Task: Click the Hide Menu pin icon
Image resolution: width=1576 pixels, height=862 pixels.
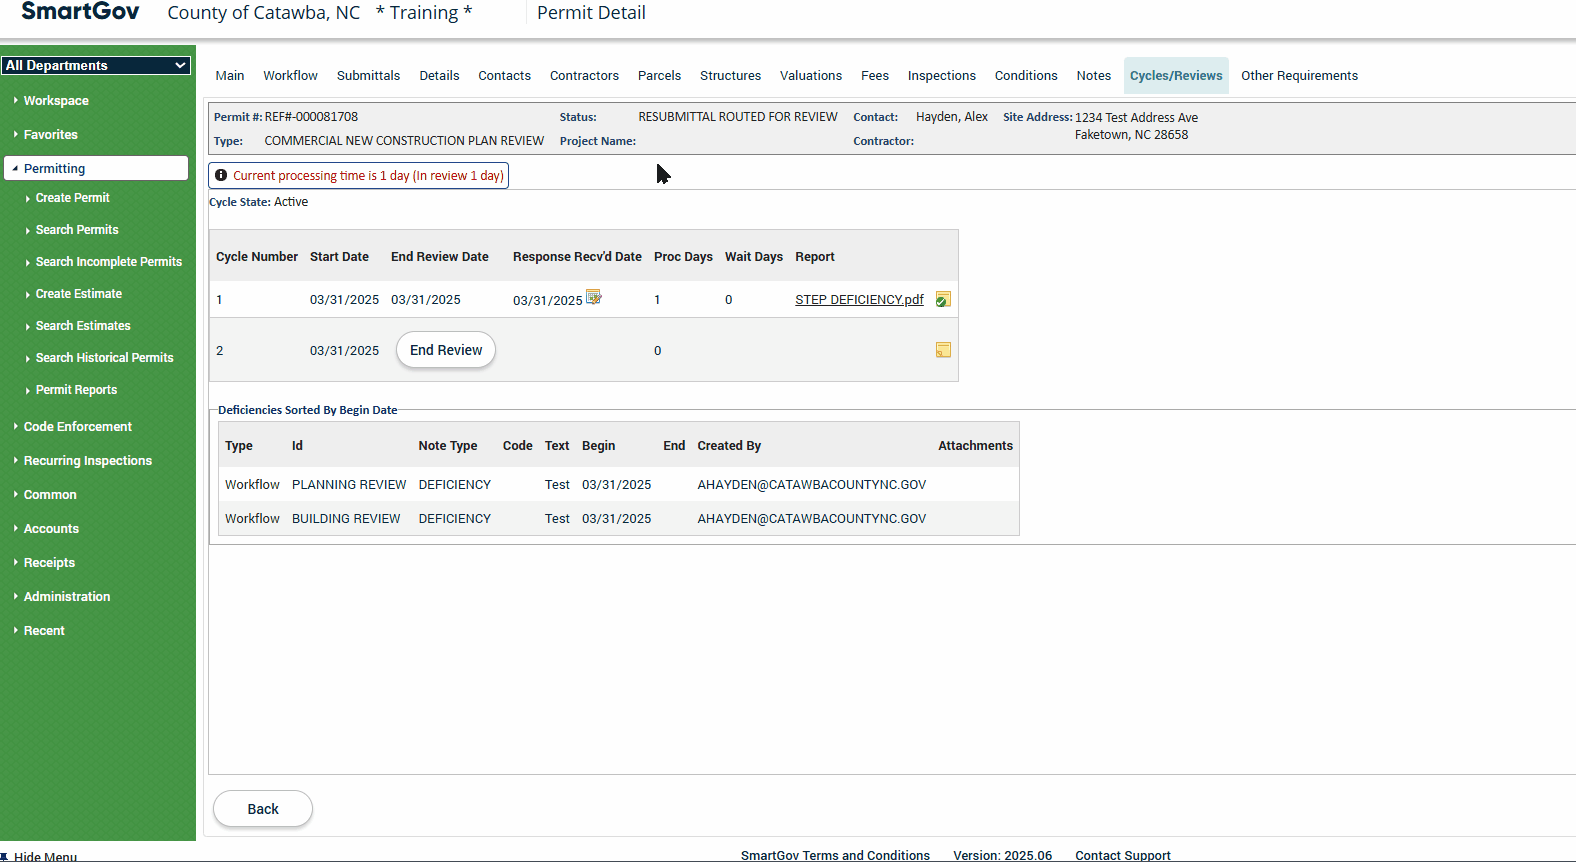Action: click(5, 856)
